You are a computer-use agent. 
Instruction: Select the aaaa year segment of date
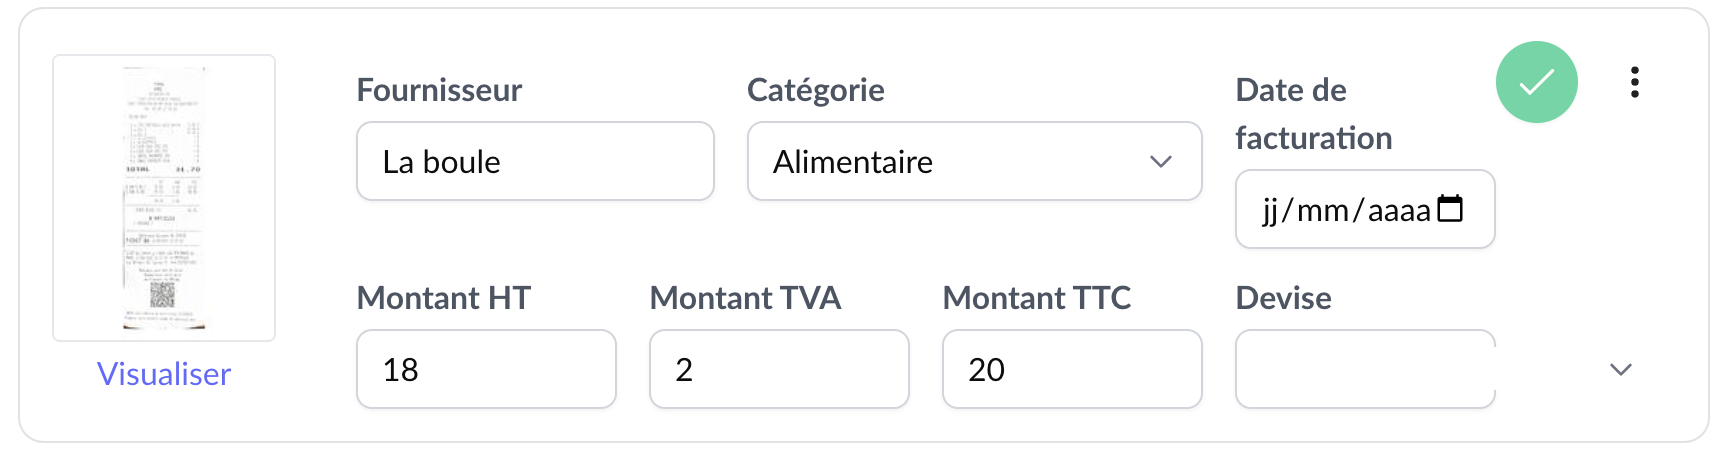tap(1398, 211)
